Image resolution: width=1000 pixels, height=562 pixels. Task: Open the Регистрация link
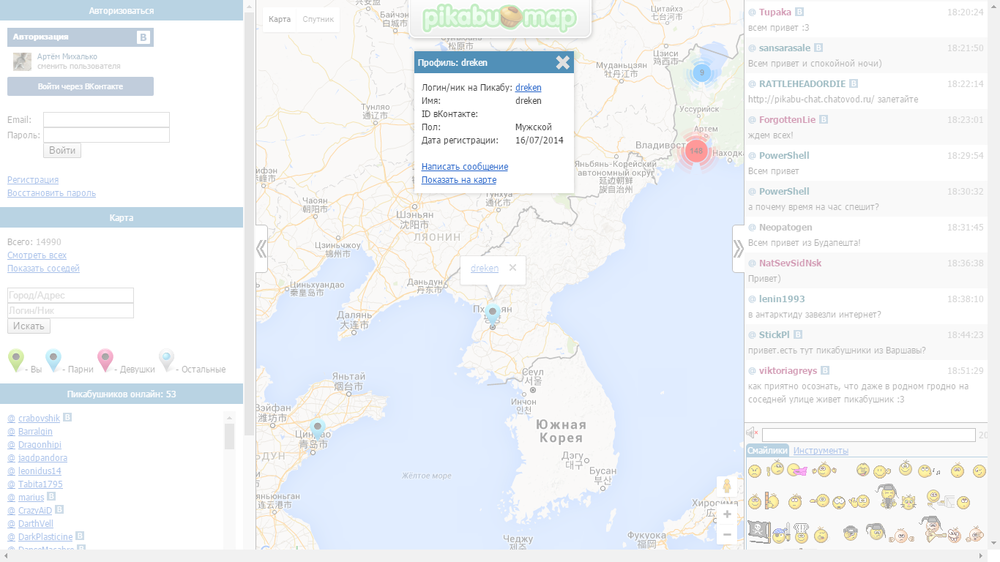point(33,180)
